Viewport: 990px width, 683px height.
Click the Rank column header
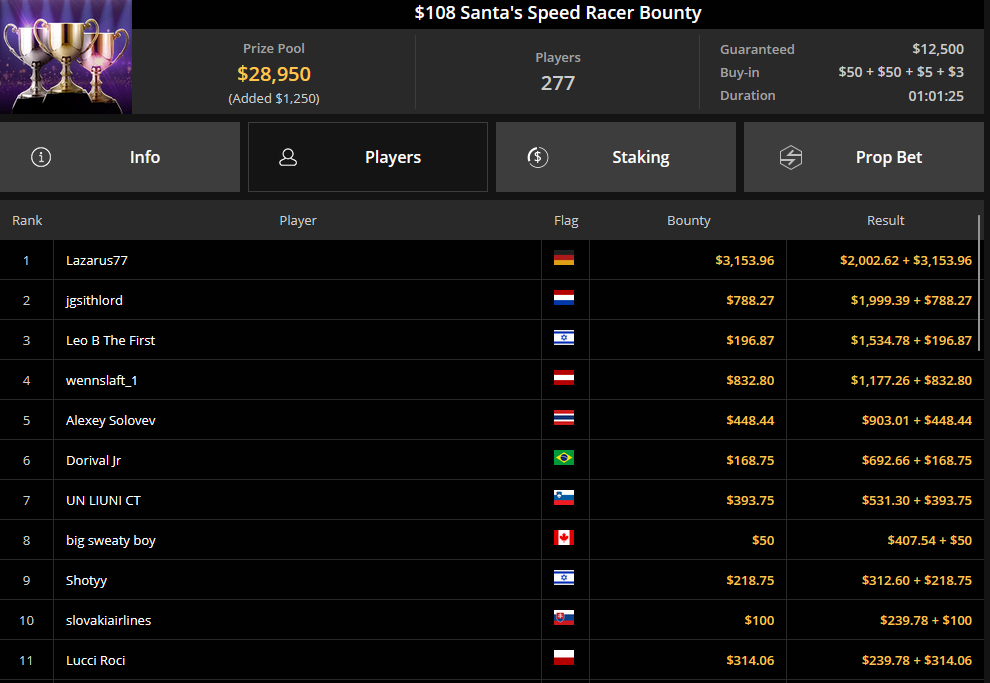click(x=27, y=220)
